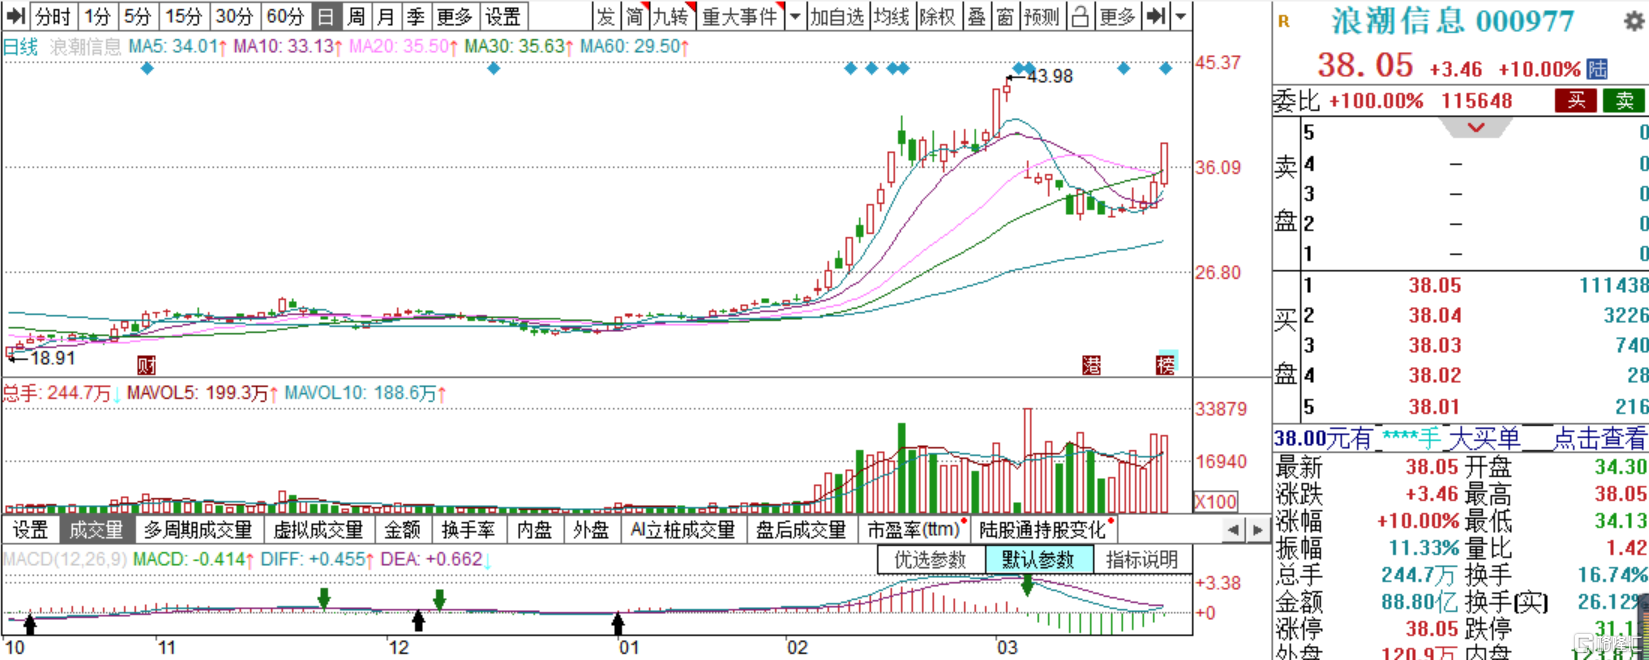The width and height of the screenshot is (1649, 660).
Task: Click the black up arrow near date 01
Action: point(618,624)
